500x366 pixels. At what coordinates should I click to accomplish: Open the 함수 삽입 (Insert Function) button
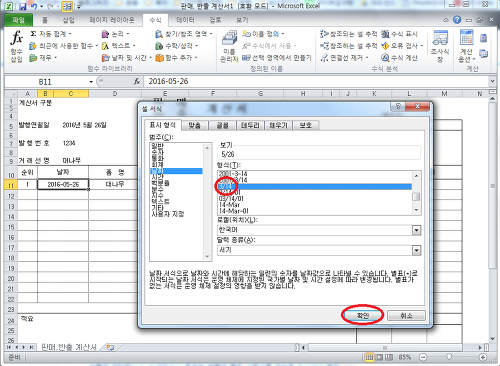(16, 46)
